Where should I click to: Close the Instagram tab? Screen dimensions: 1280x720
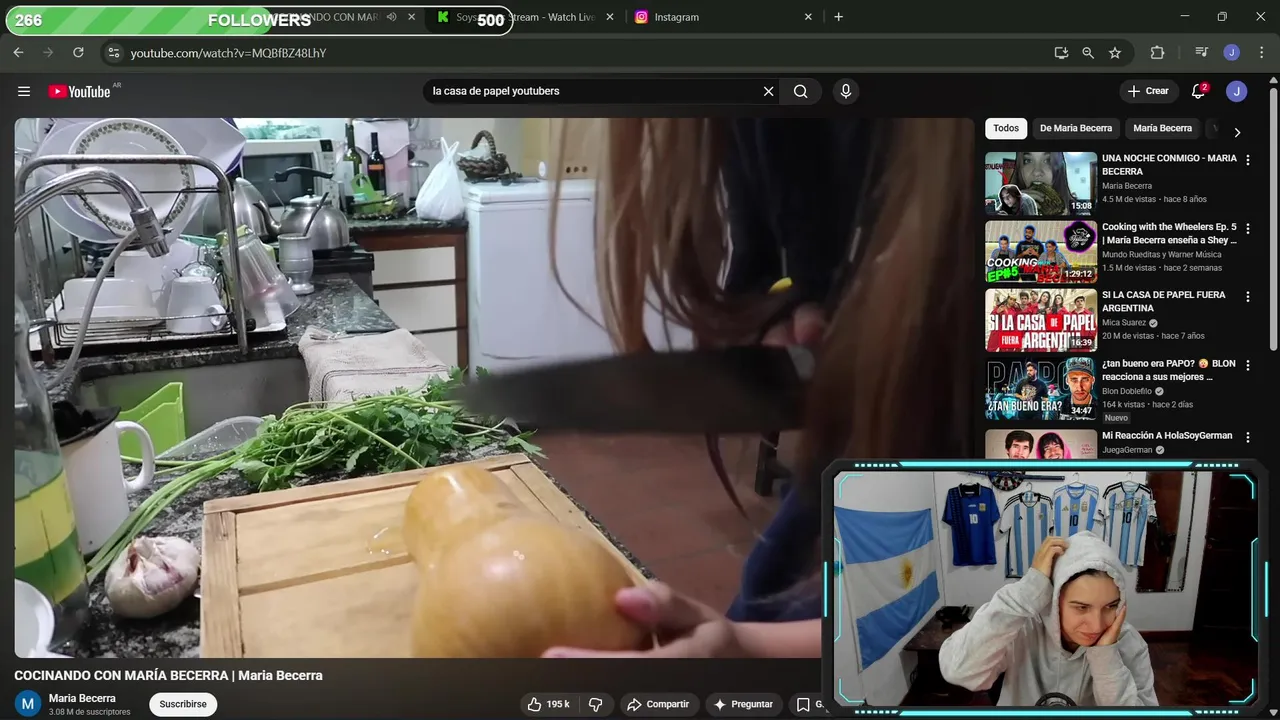pyautogui.click(x=808, y=17)
